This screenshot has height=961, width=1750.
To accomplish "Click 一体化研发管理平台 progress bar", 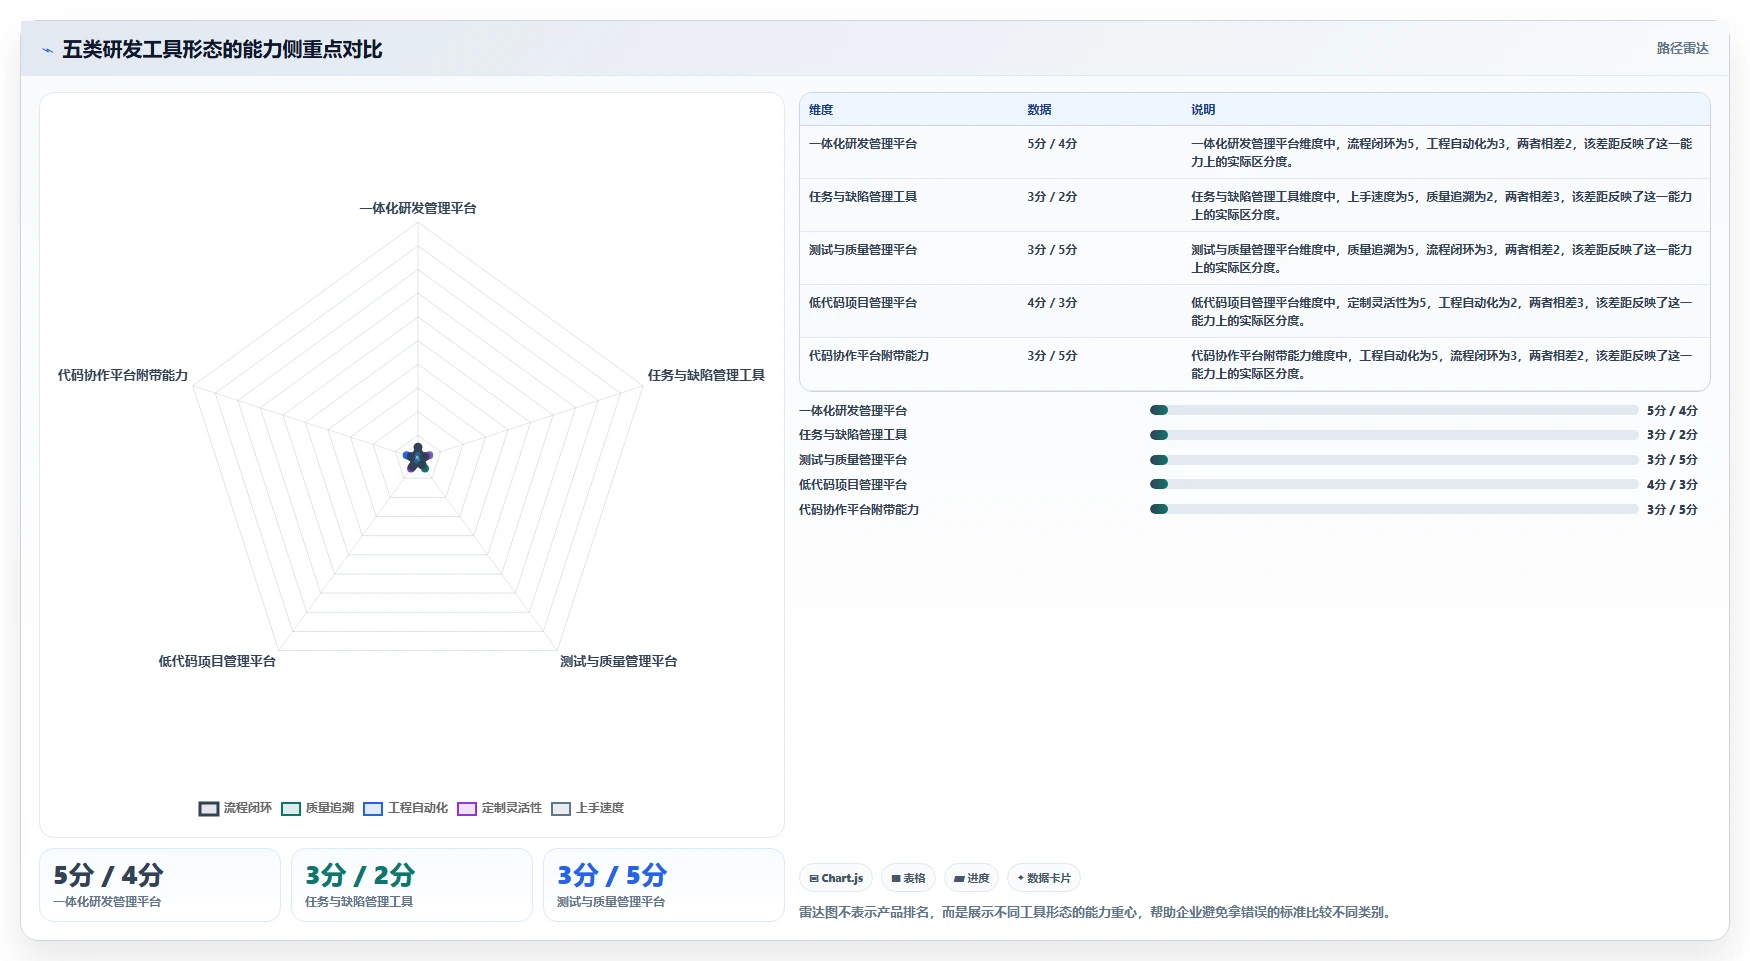I will tap(1394, 410).
